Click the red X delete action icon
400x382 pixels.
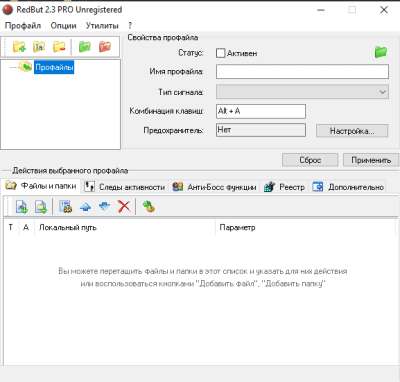124,206
